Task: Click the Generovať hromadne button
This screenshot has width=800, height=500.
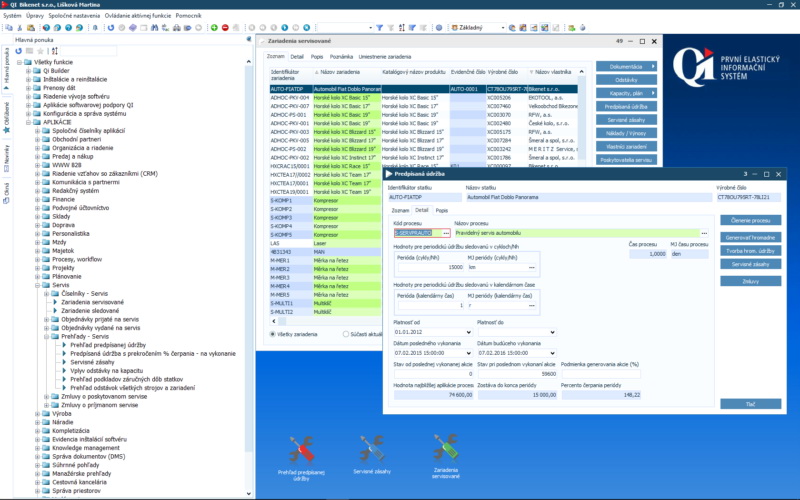Action: pyautogui.click(x=751, y=238)
